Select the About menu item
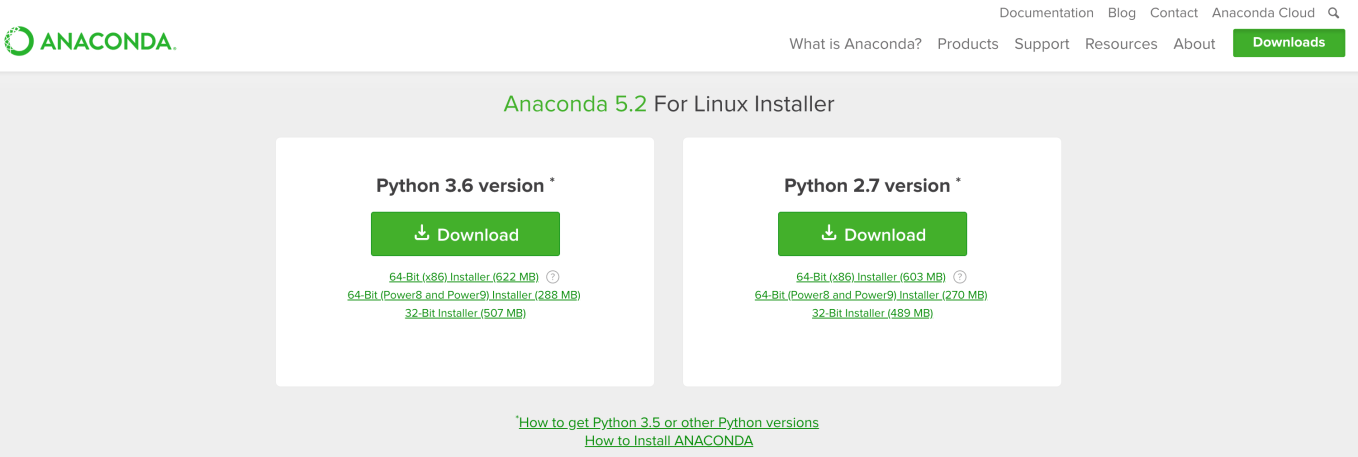 tap(1194, 44)
